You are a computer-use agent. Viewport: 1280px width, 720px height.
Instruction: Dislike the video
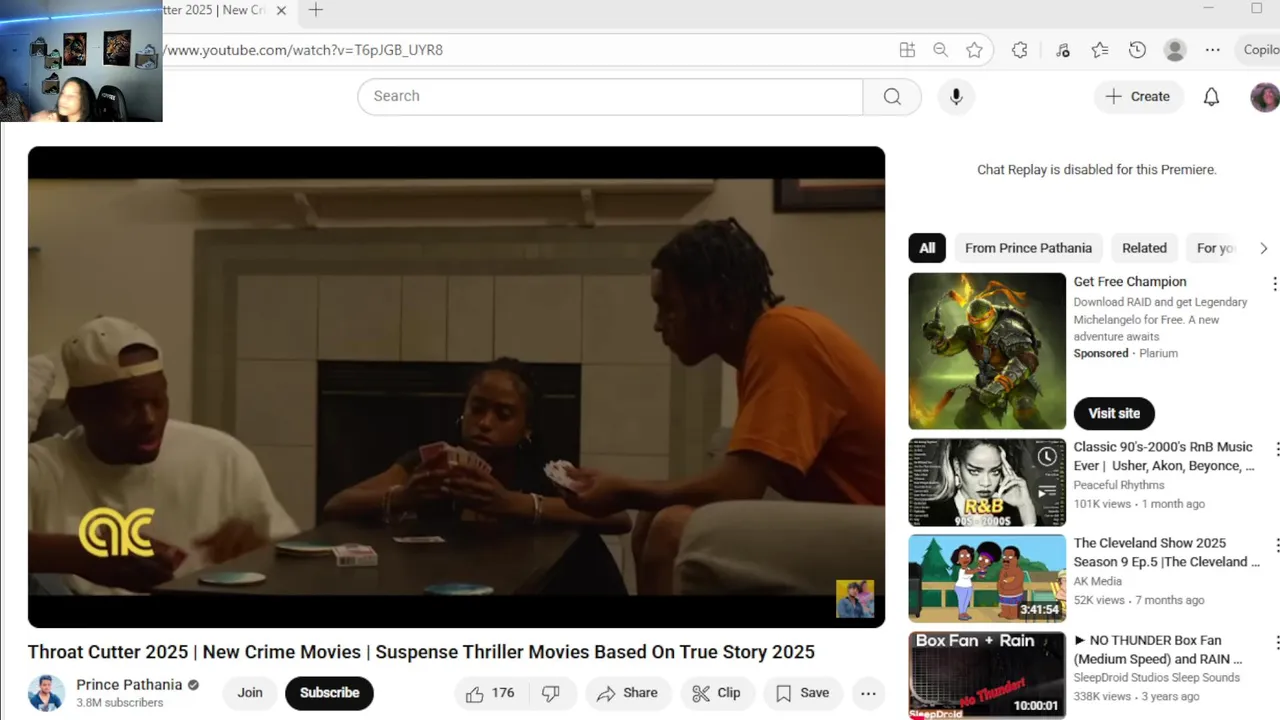click(x=551, y=693)
